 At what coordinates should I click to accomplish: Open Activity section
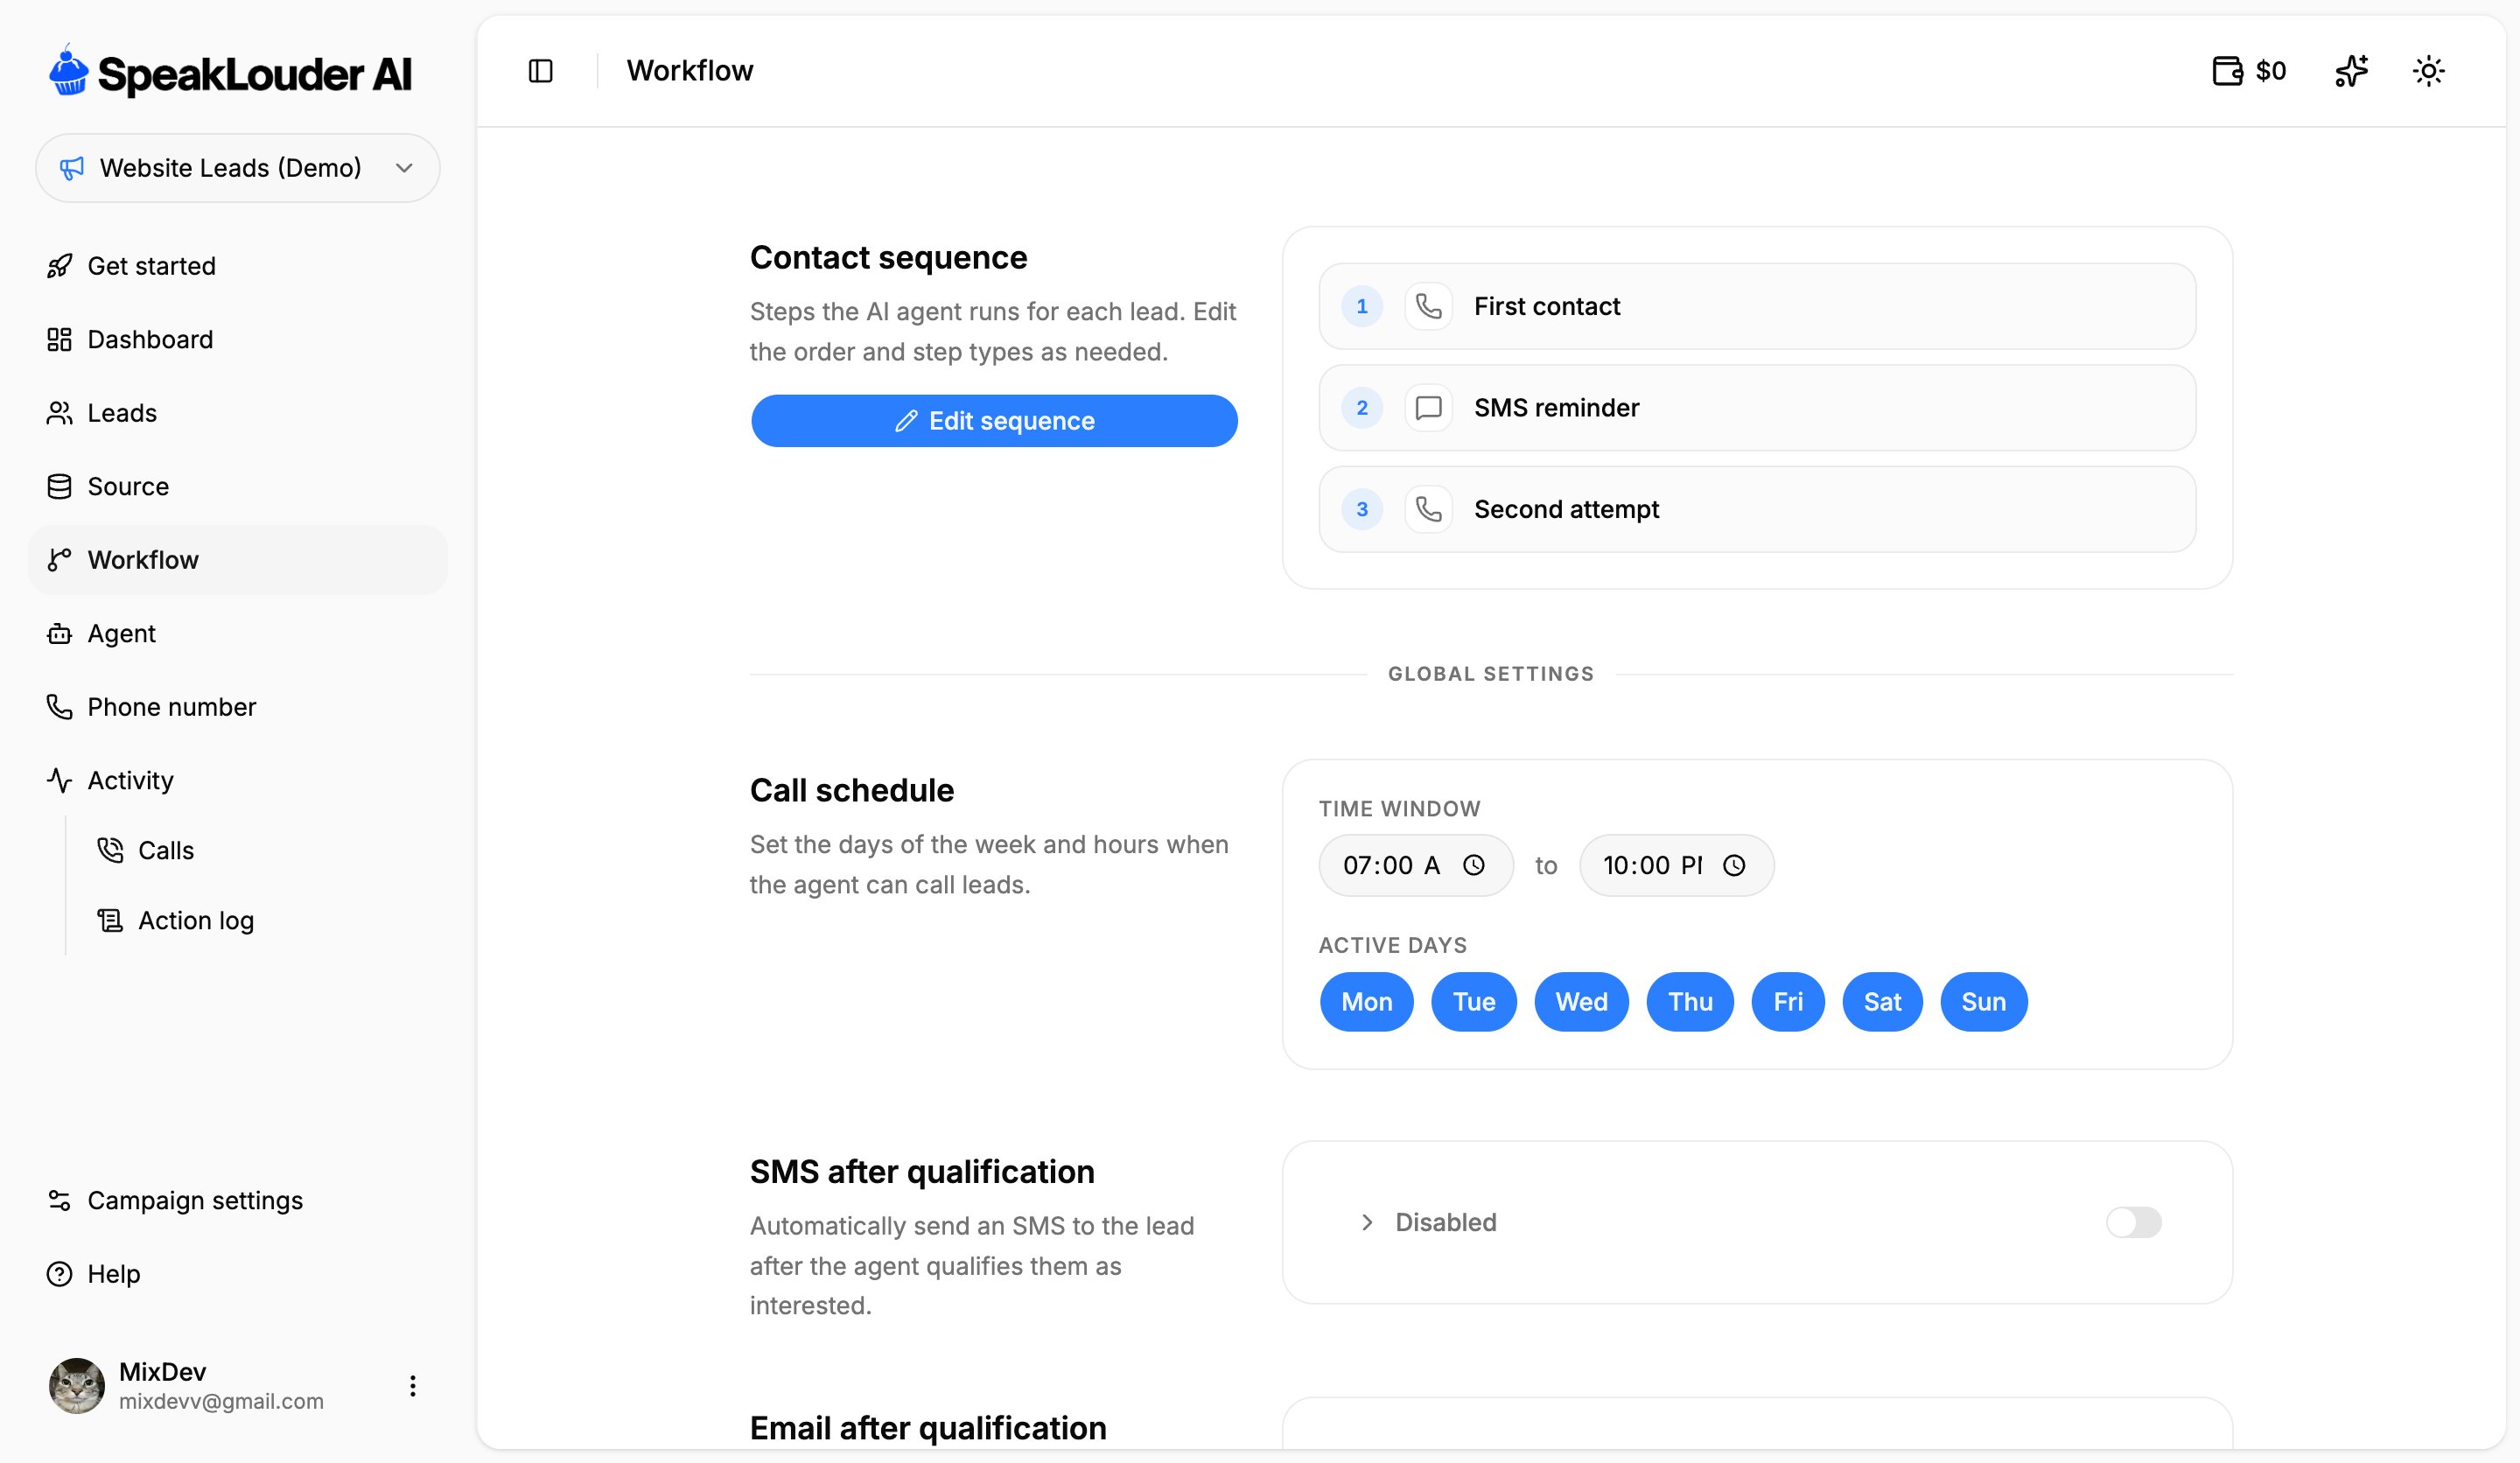tap(238, 780)
